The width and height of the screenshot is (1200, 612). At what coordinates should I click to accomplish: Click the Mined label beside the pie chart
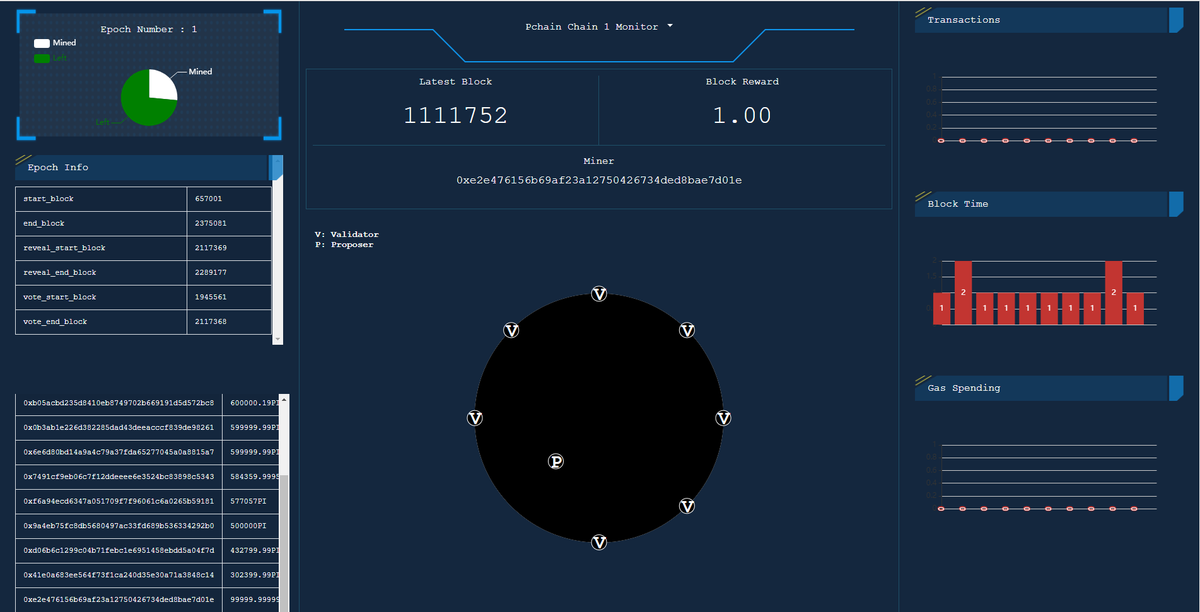[x=200, y=72]
